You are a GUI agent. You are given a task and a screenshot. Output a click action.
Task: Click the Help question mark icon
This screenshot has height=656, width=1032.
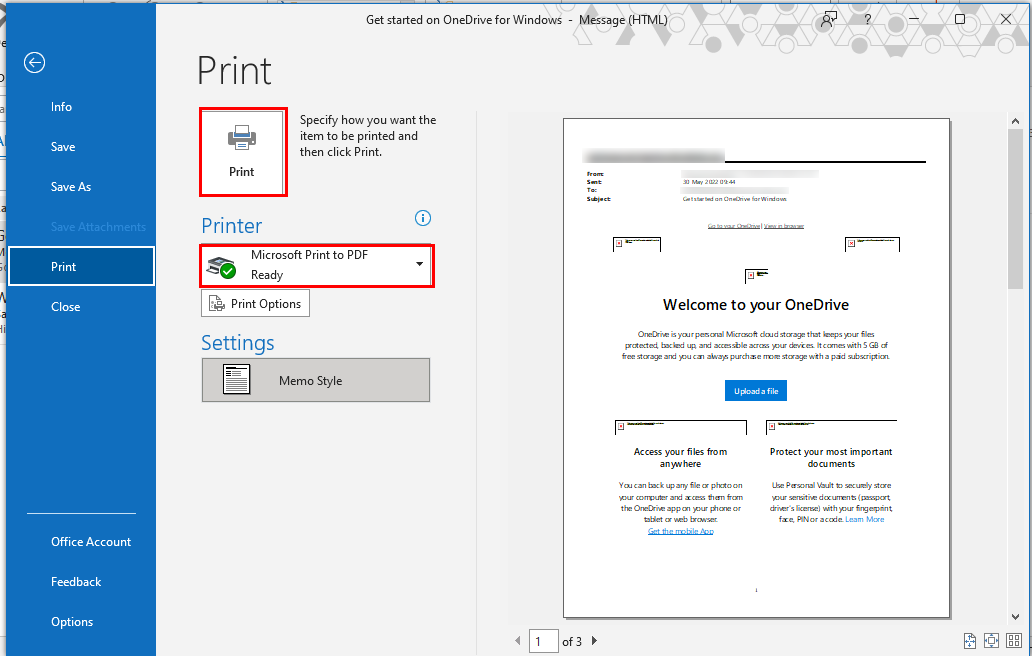868,19
